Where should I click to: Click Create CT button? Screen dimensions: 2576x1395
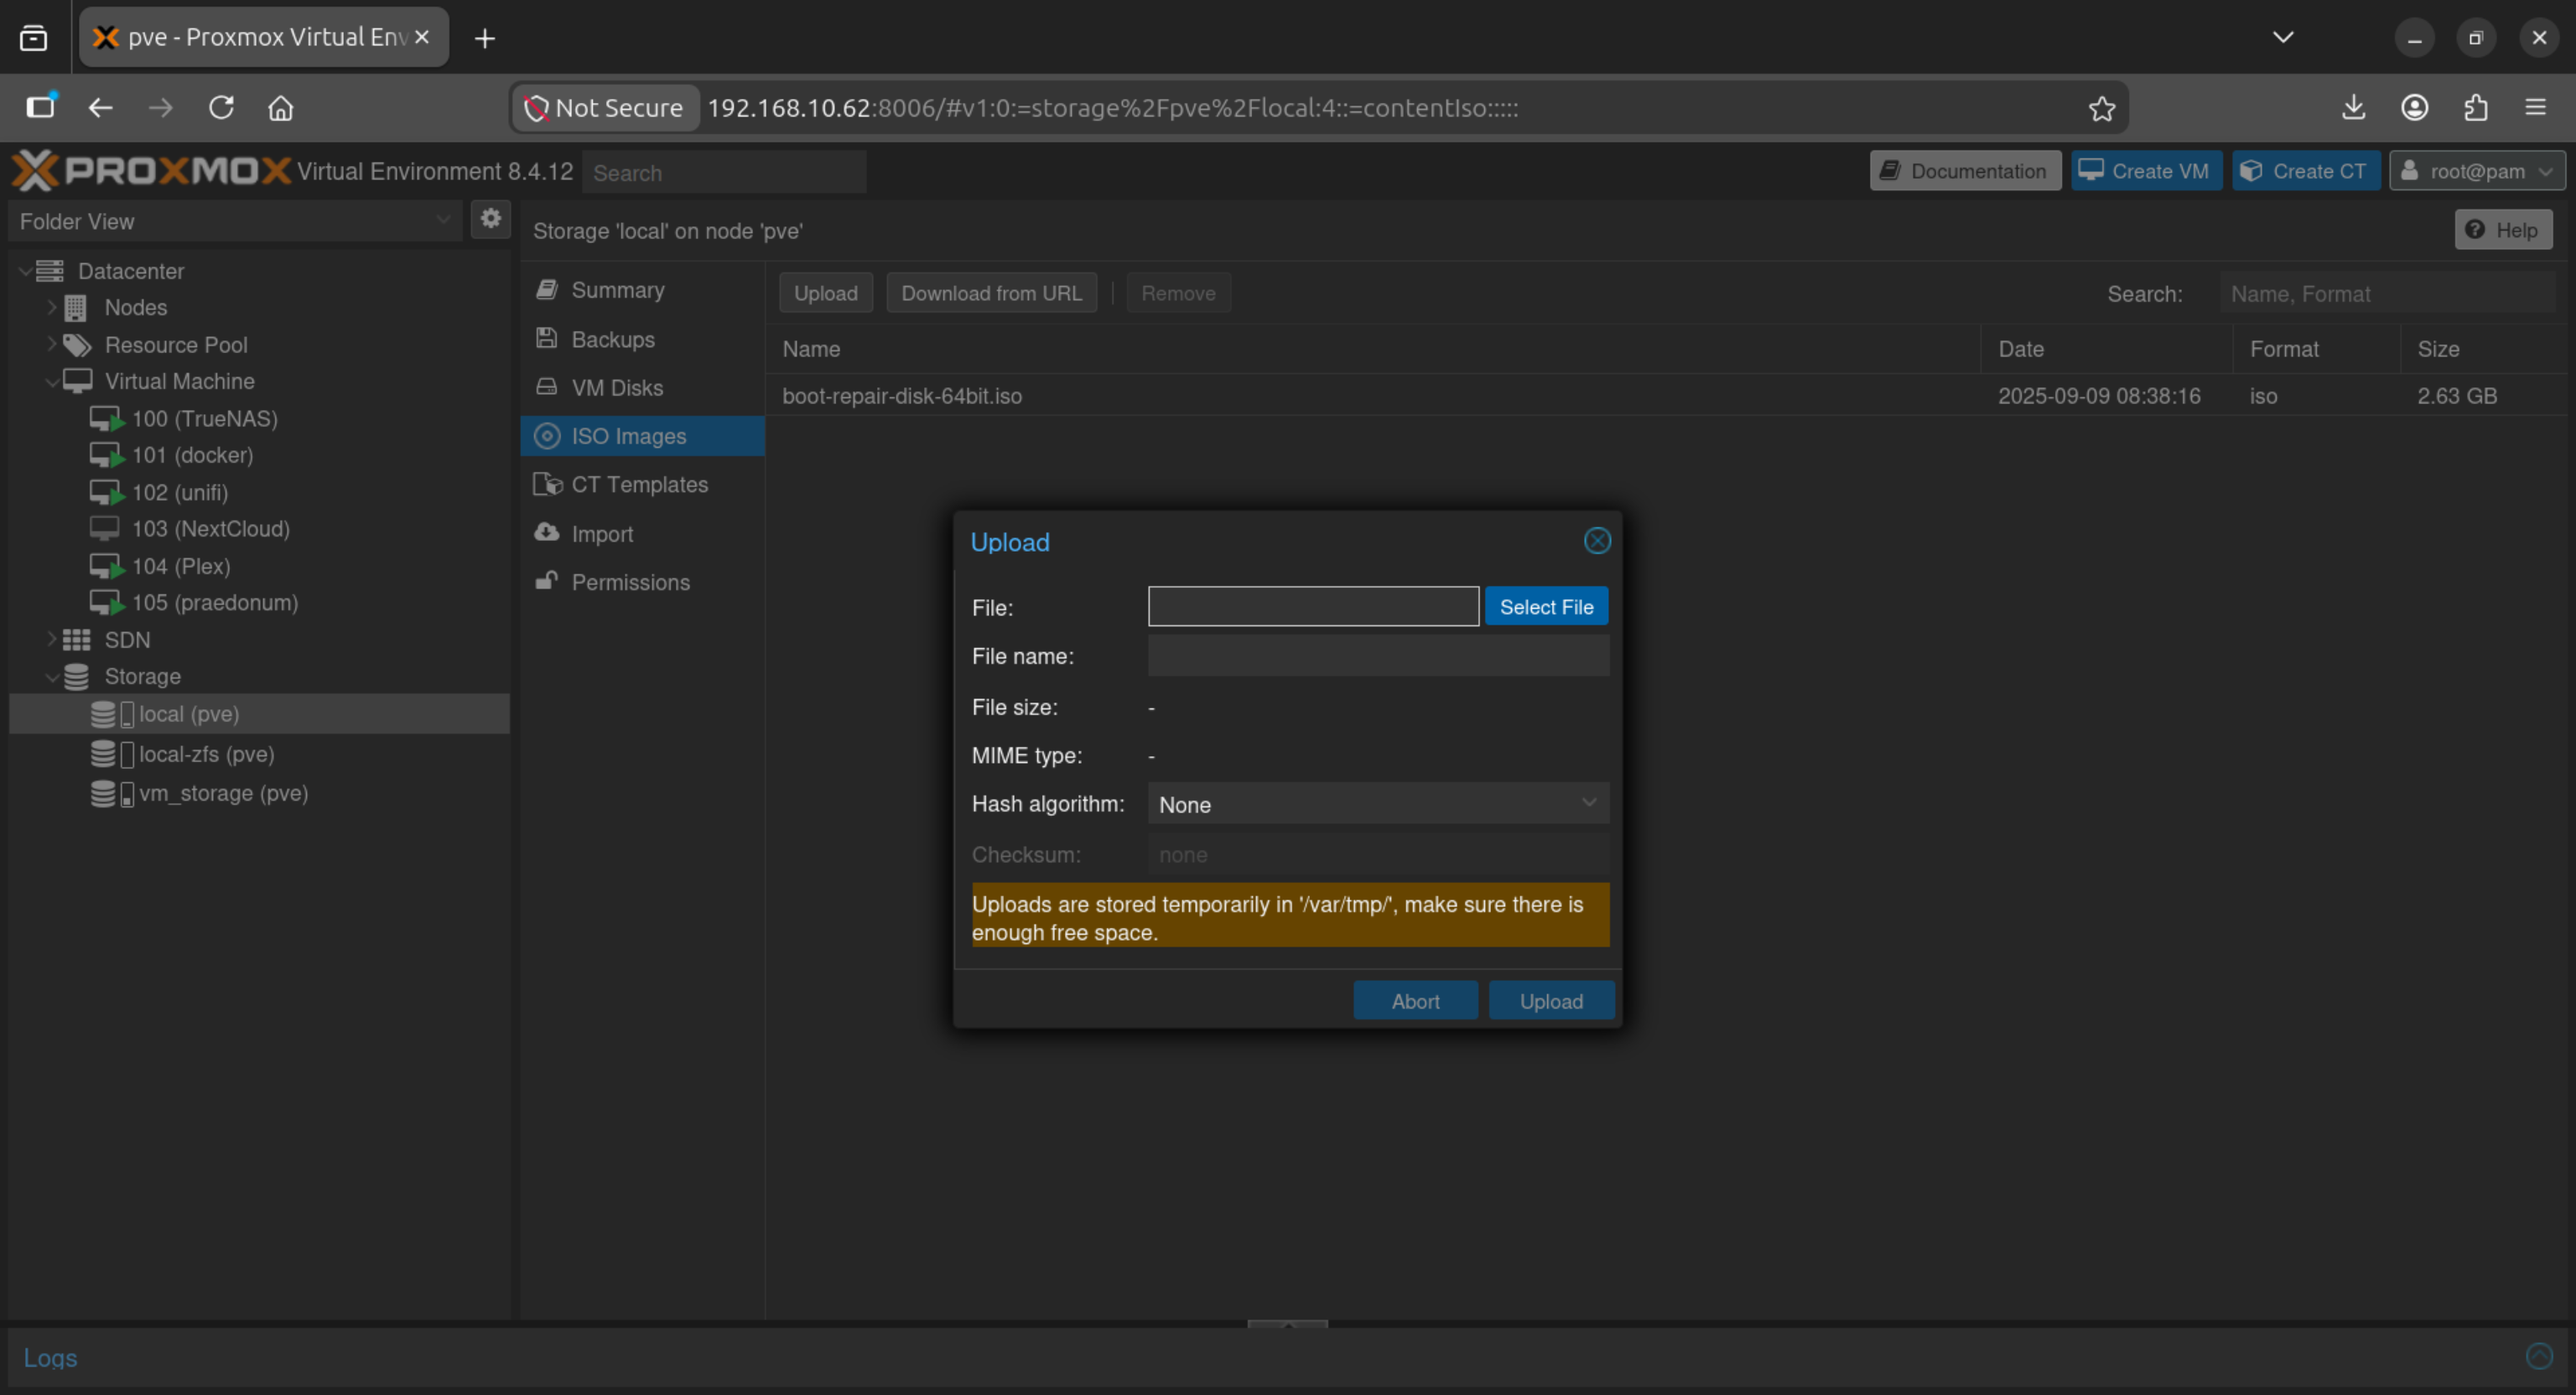coord(2305,171)
